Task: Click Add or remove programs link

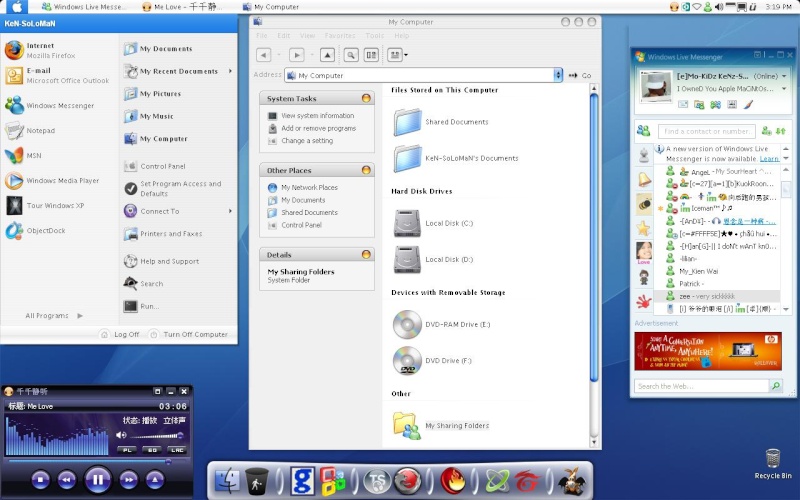Action: coord(318,128)
